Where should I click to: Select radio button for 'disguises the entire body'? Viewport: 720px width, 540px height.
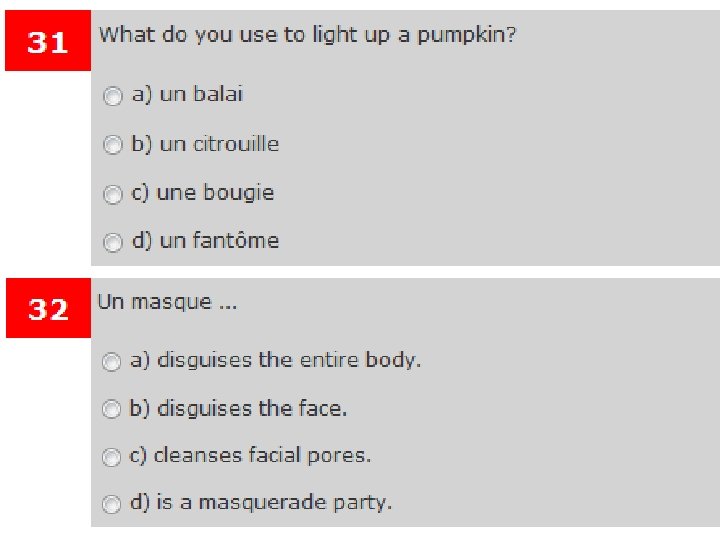point(112,362)
